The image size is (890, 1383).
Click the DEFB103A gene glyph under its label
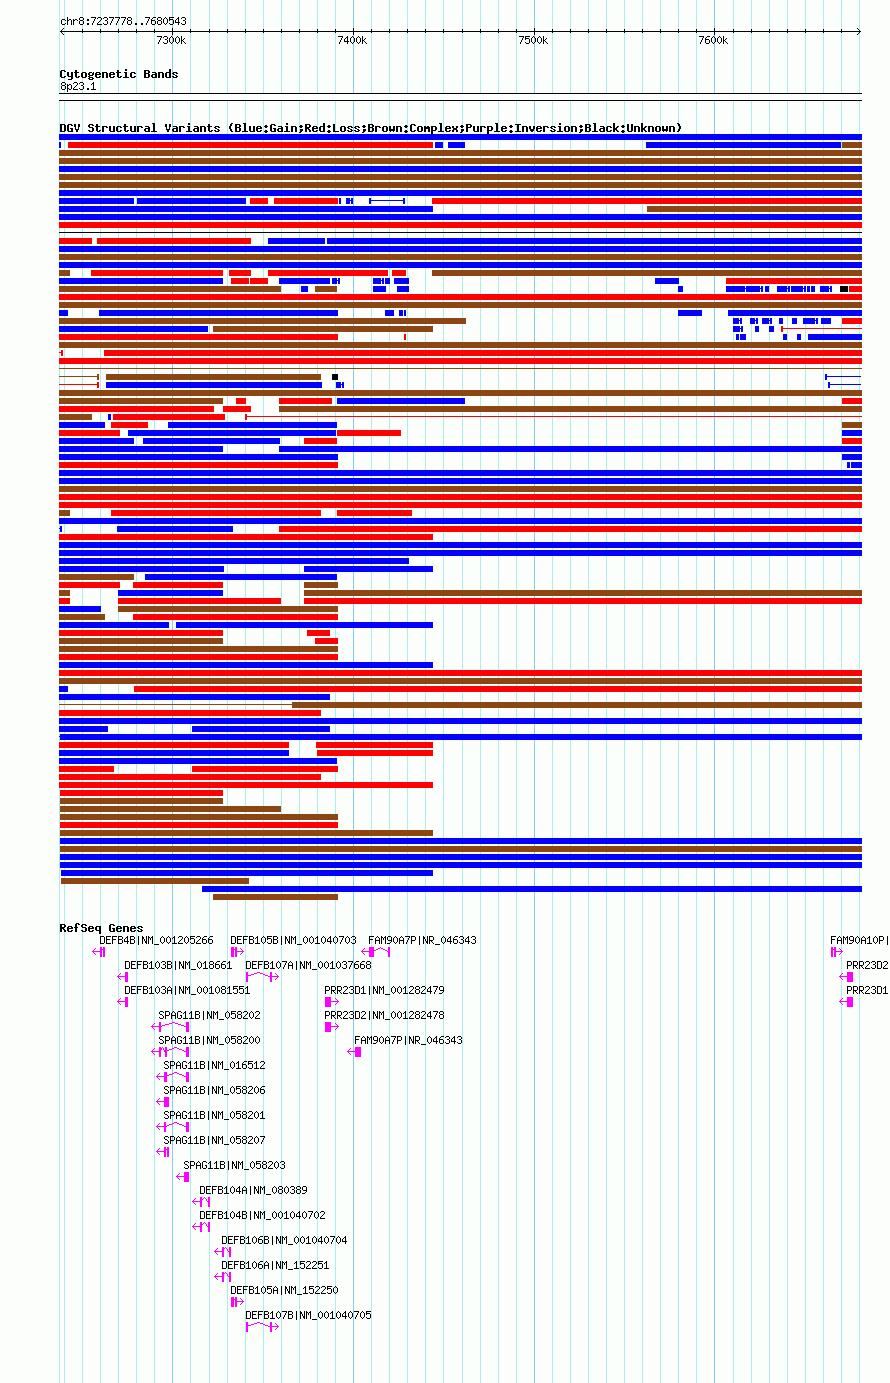[x=123, y=1002]
